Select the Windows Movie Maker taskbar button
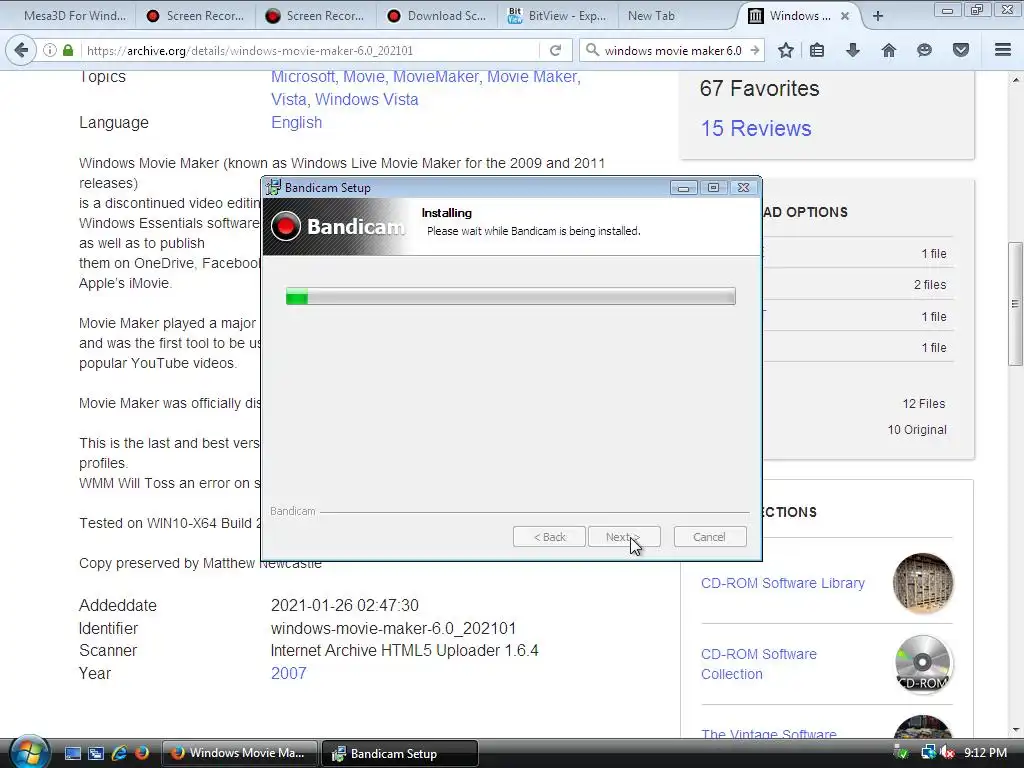This screenshot has width=1024, height=768. (x=239, y=753)
